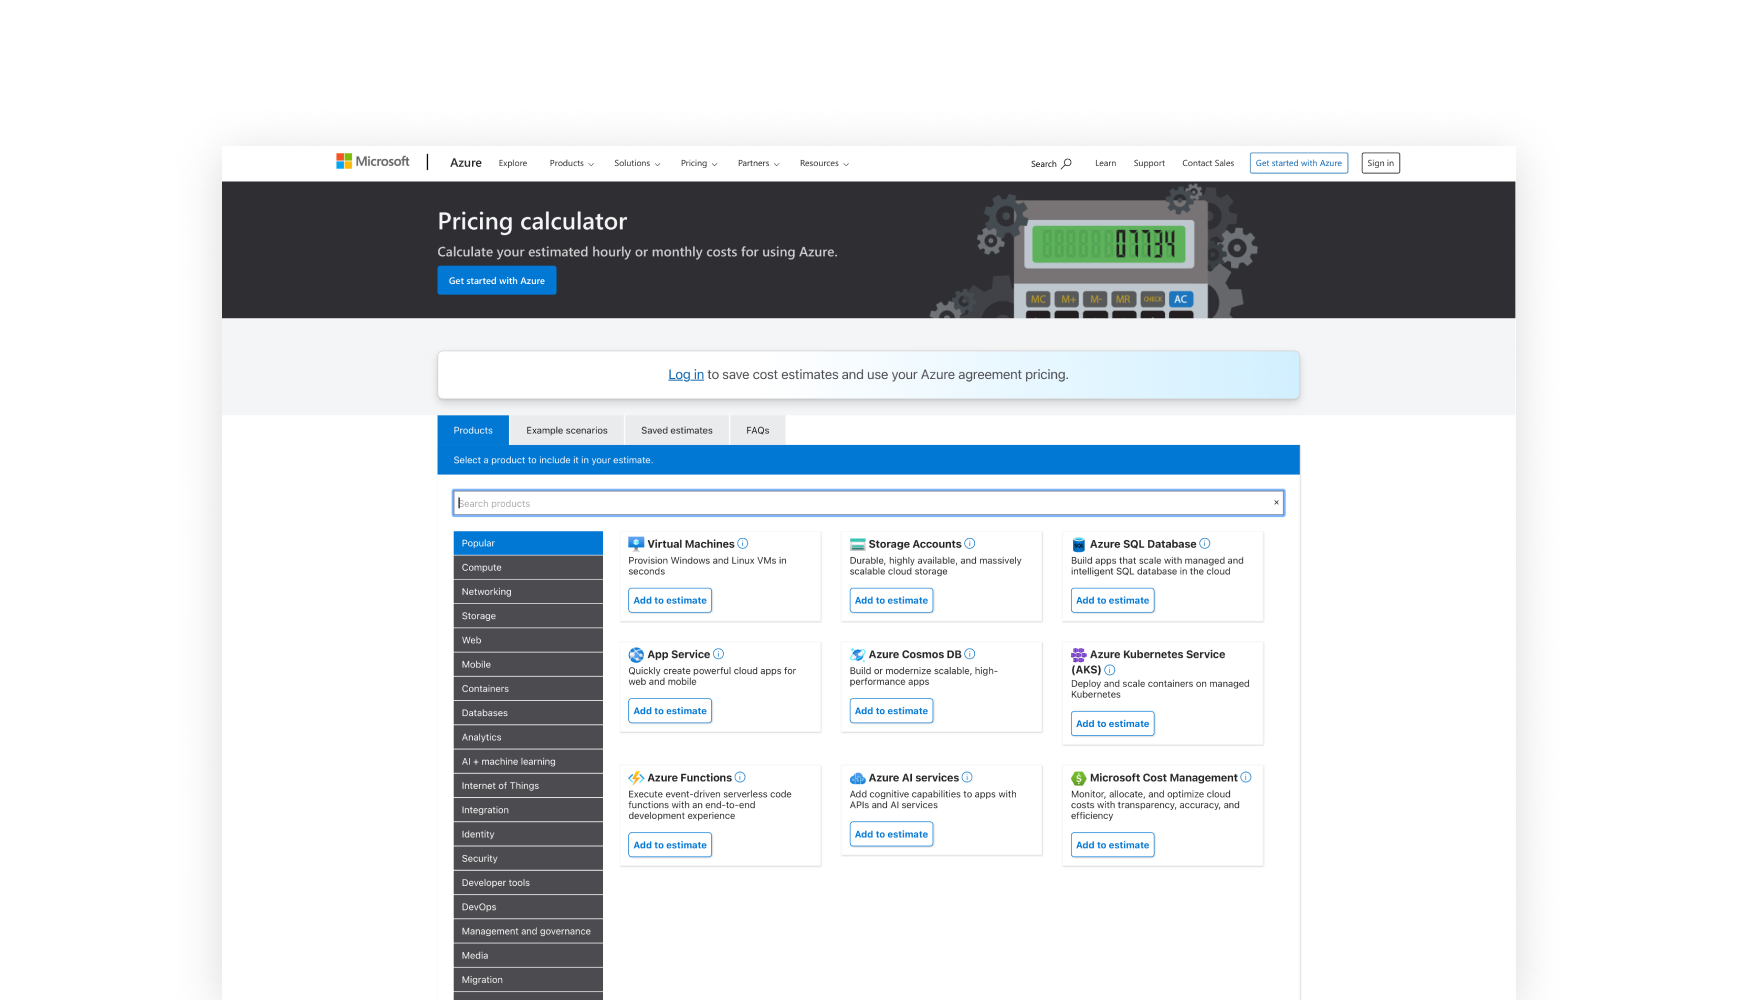Add Azure SQL Database to estimate
Viewport: 1740px width, 1000px height.
coord(1113,600)
